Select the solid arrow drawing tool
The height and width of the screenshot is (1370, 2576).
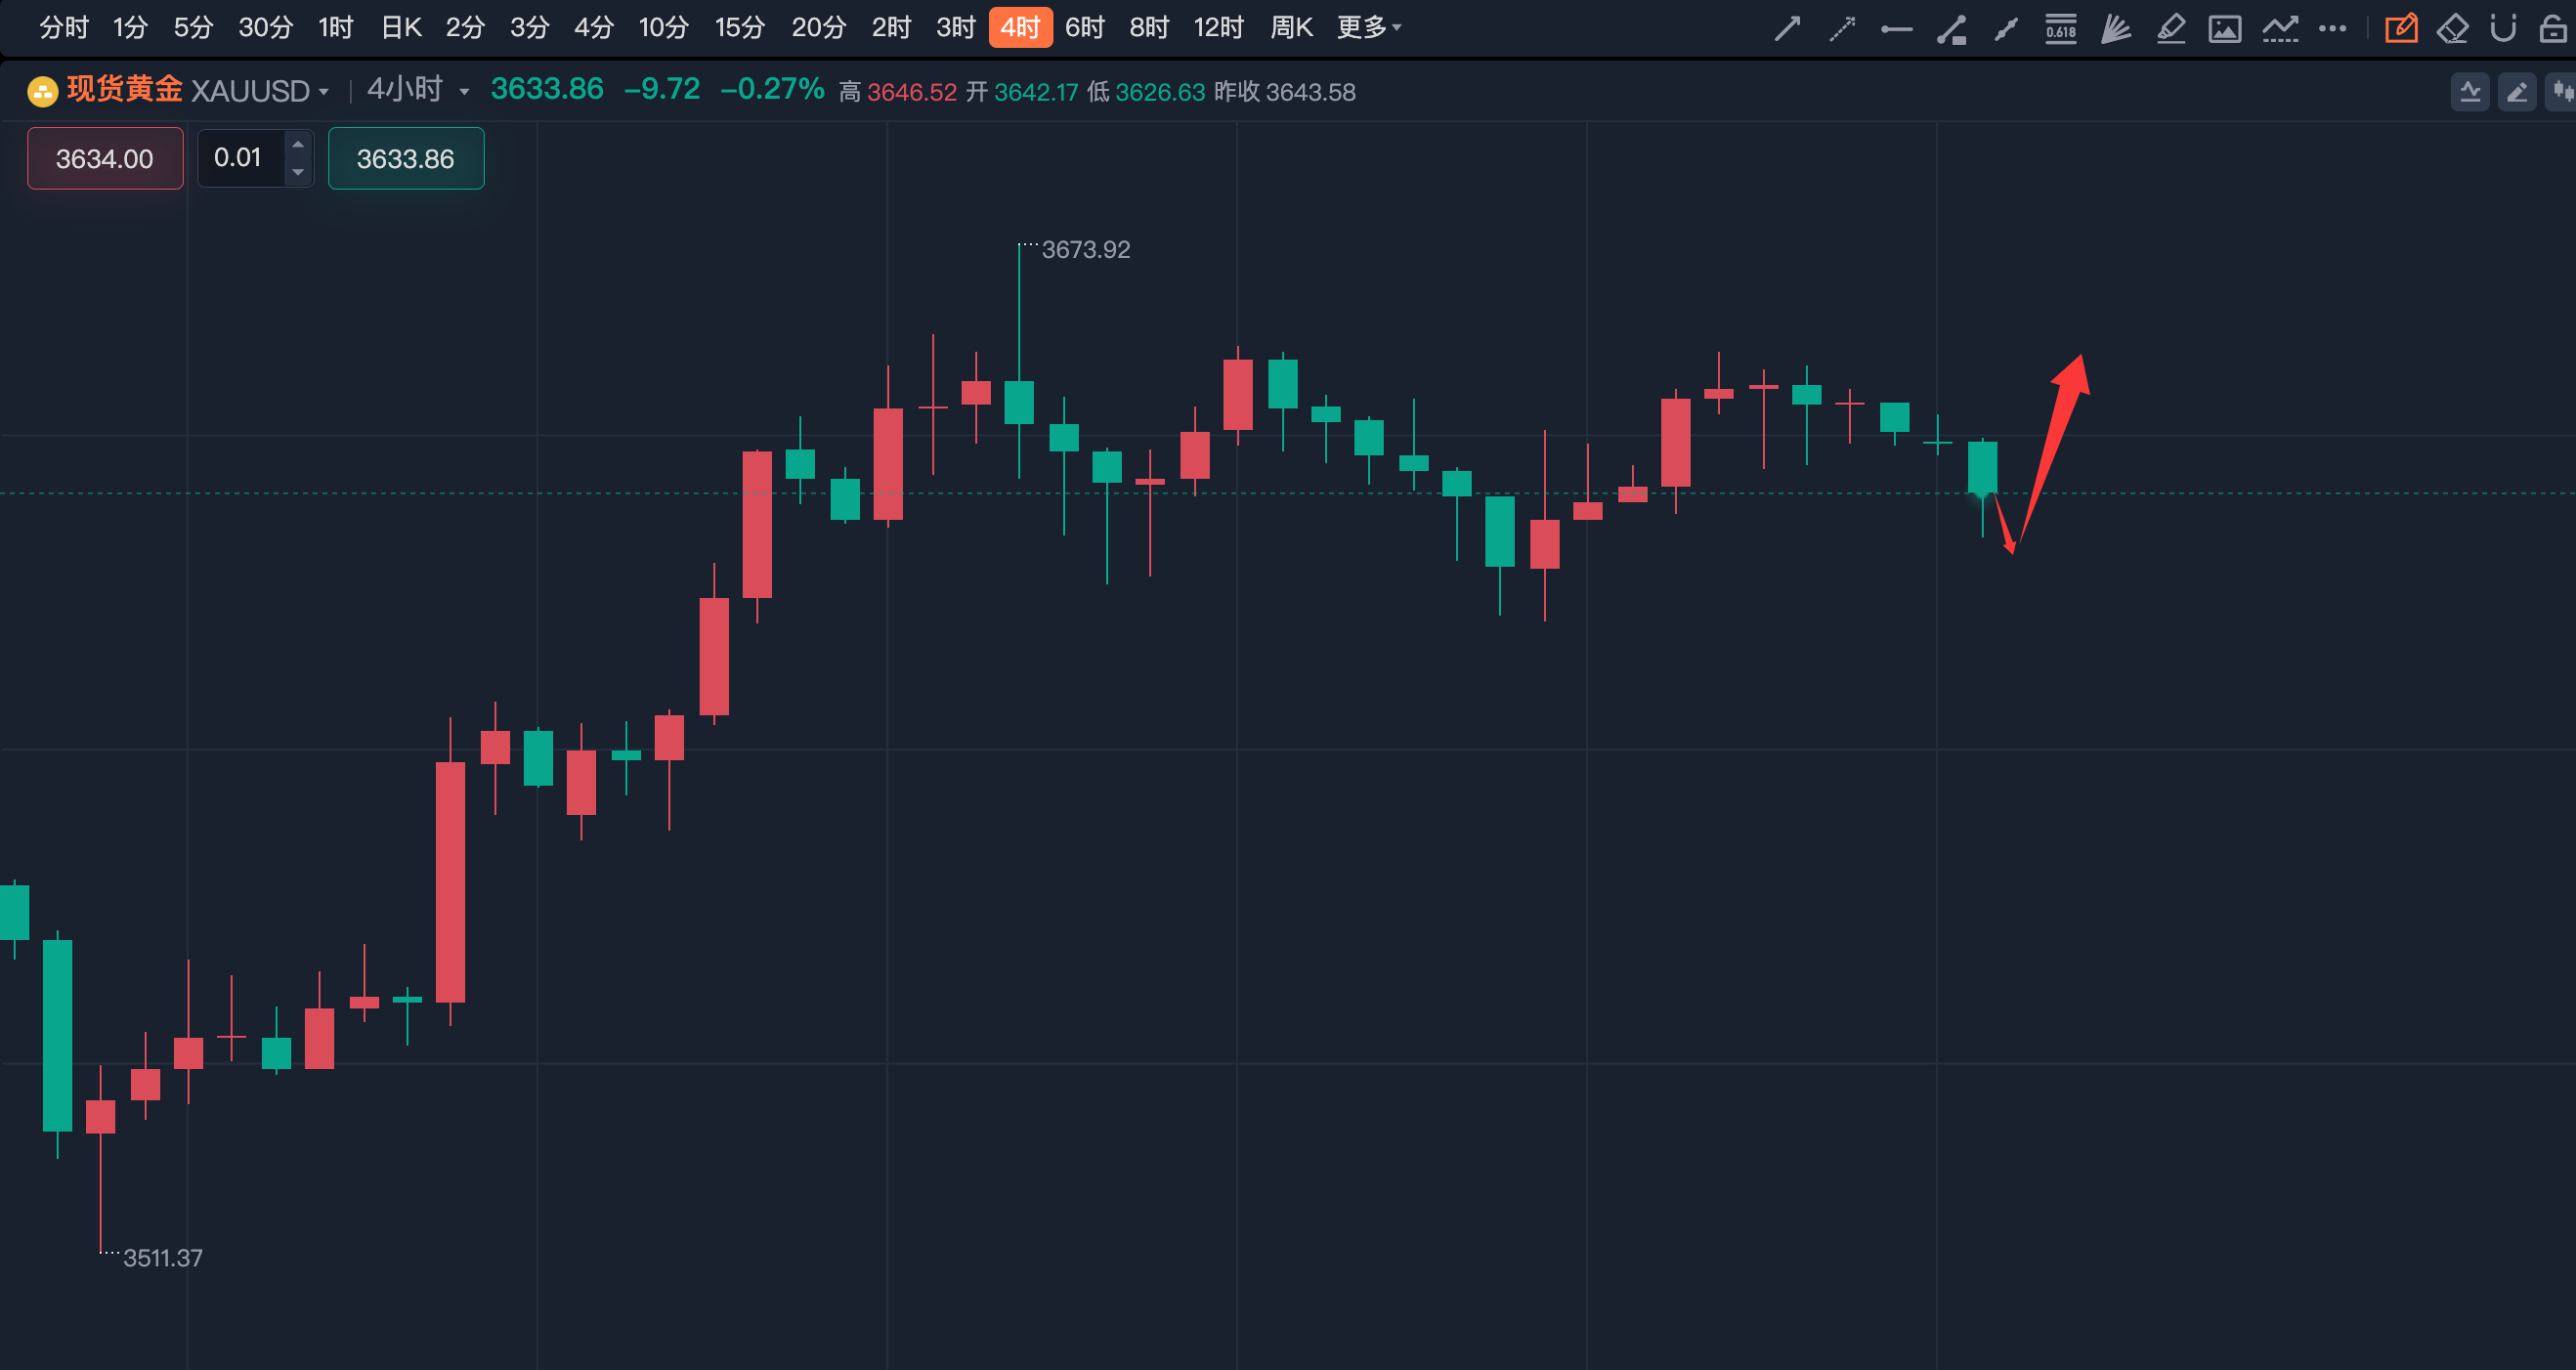point(1787,29)
